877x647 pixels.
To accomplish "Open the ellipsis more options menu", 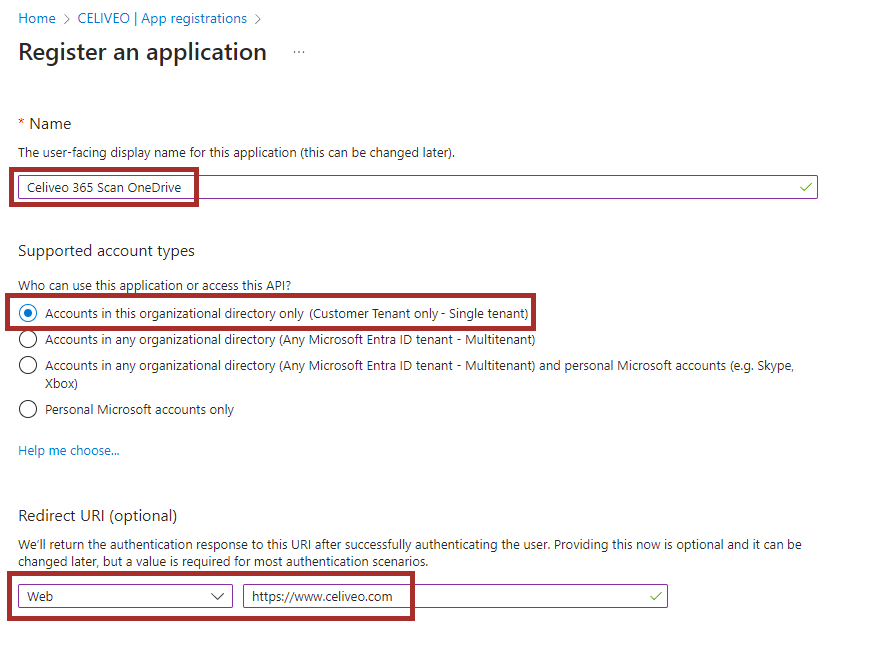I will point(299,52).
